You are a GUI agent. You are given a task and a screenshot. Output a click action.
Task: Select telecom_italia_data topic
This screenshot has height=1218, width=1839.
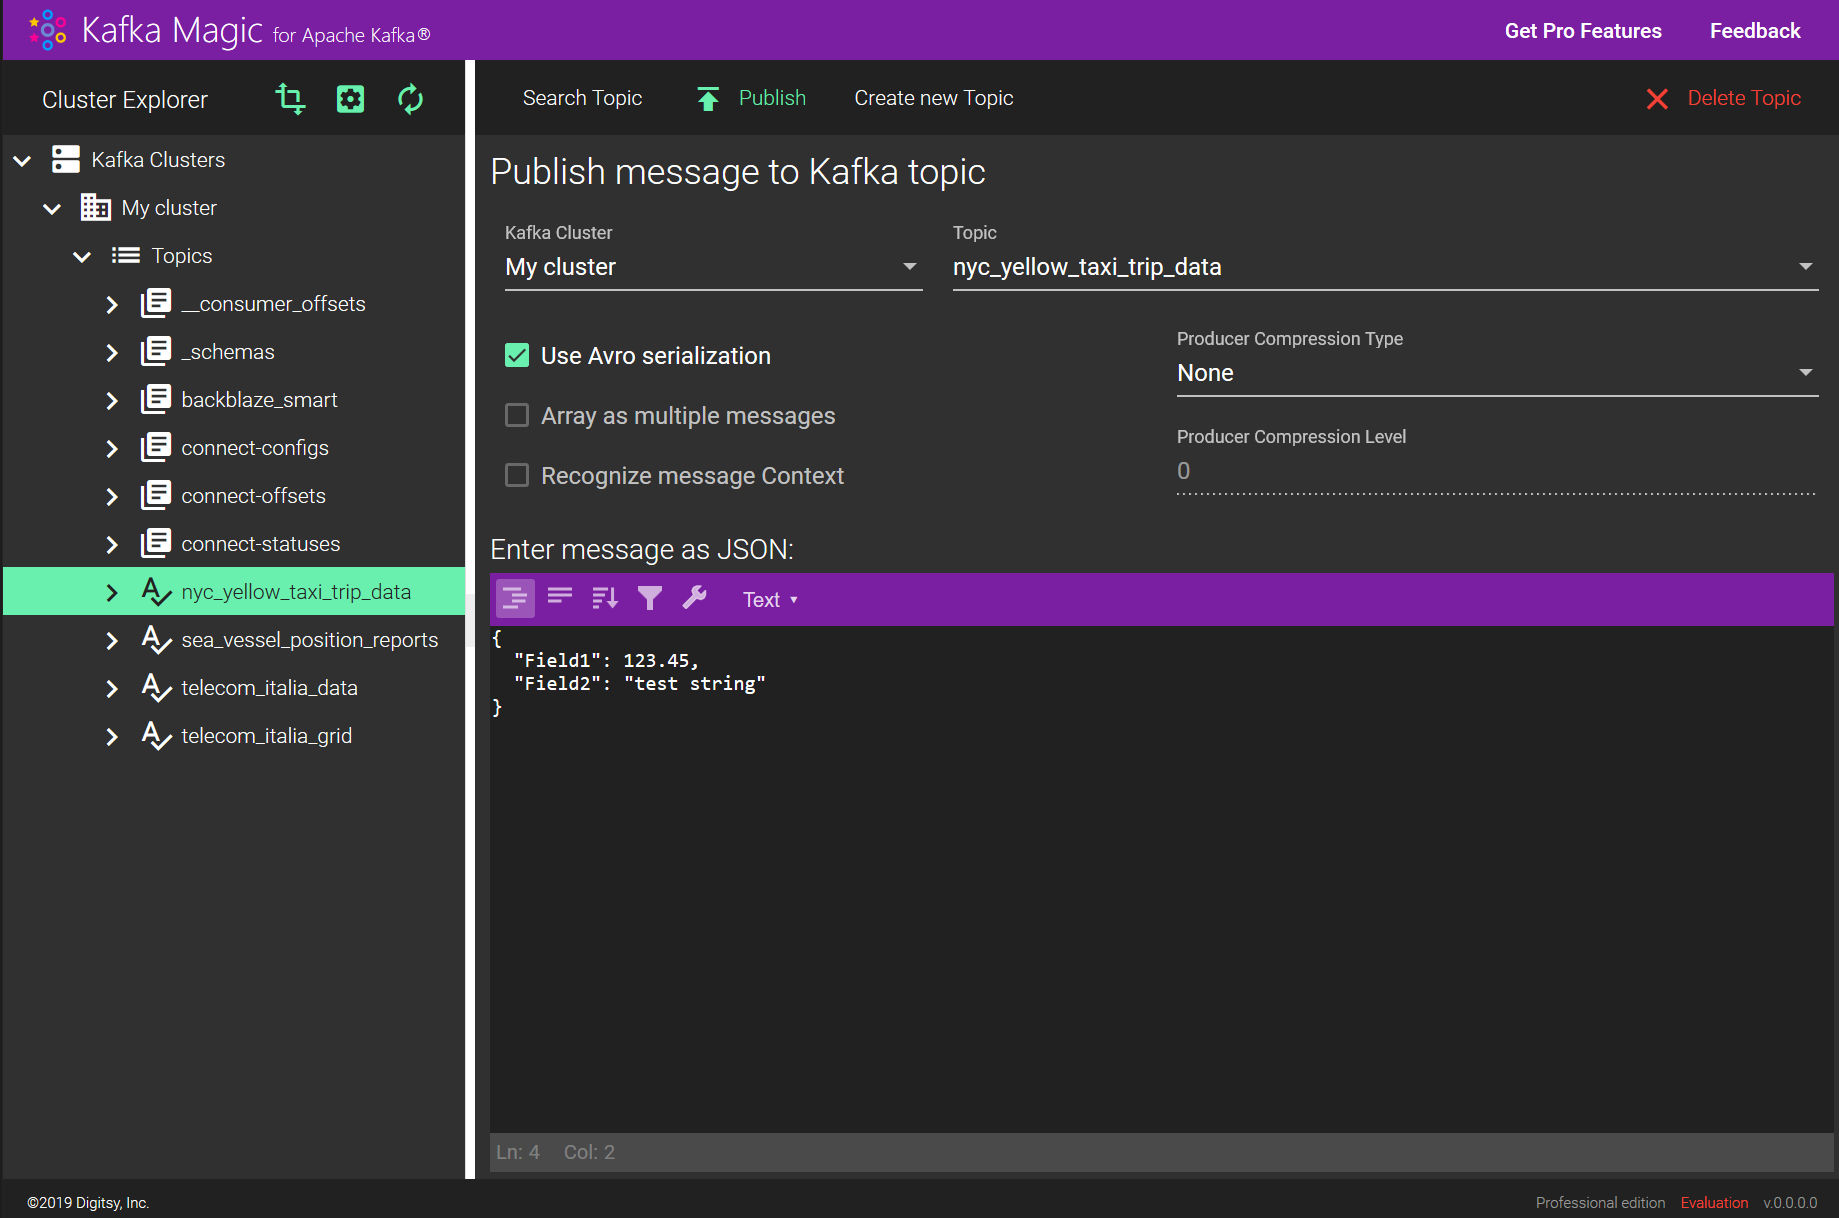tap(269, 688)
